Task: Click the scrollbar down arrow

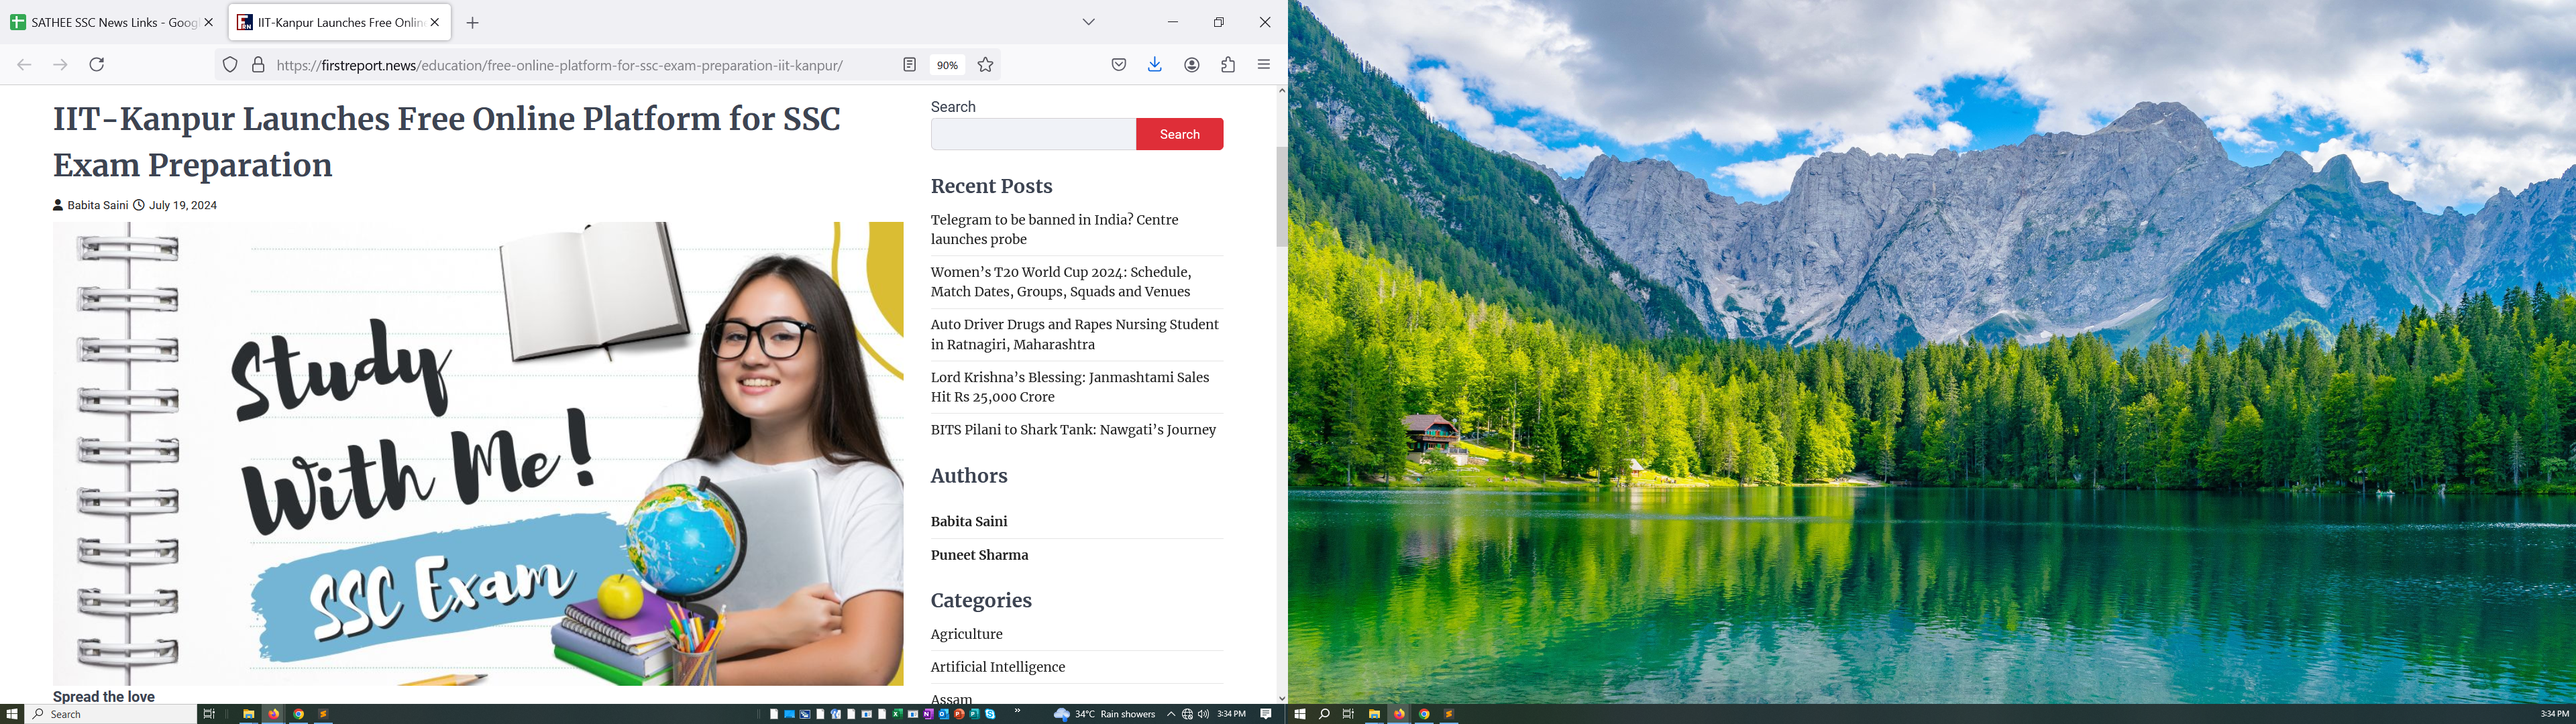Action: click(x=1282, y=698)
